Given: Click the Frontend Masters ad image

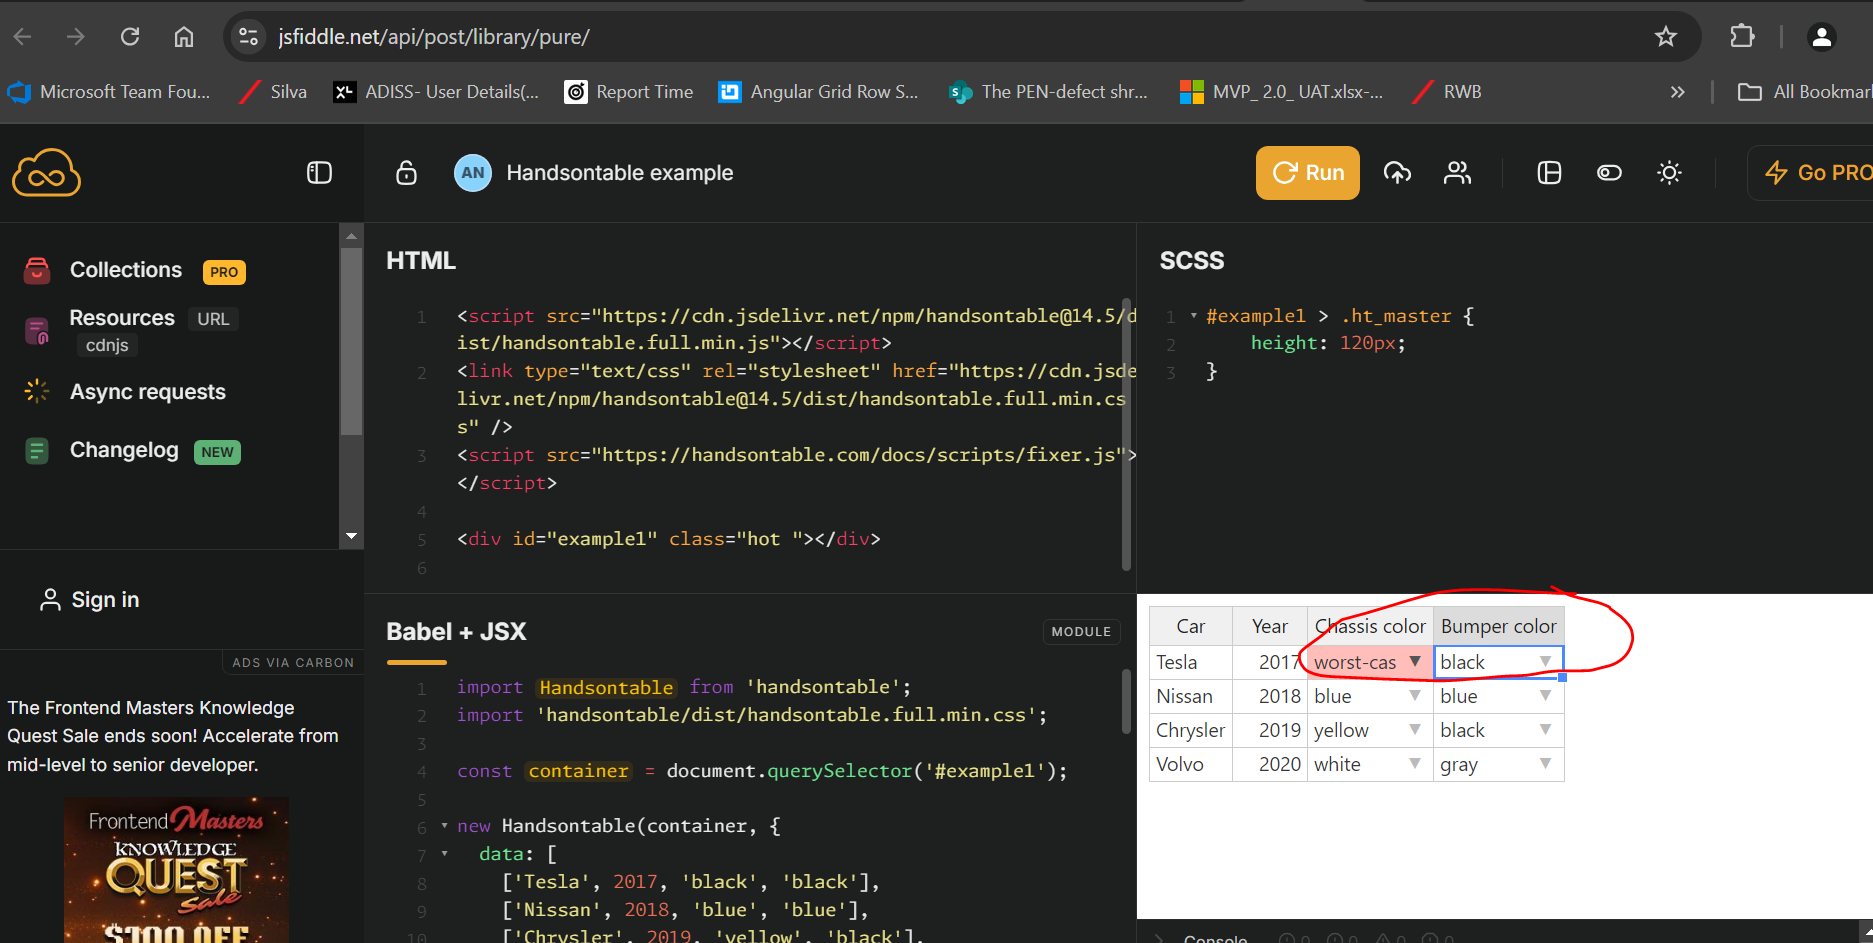Looking at the screenshot, I should (x=176, y=870).
